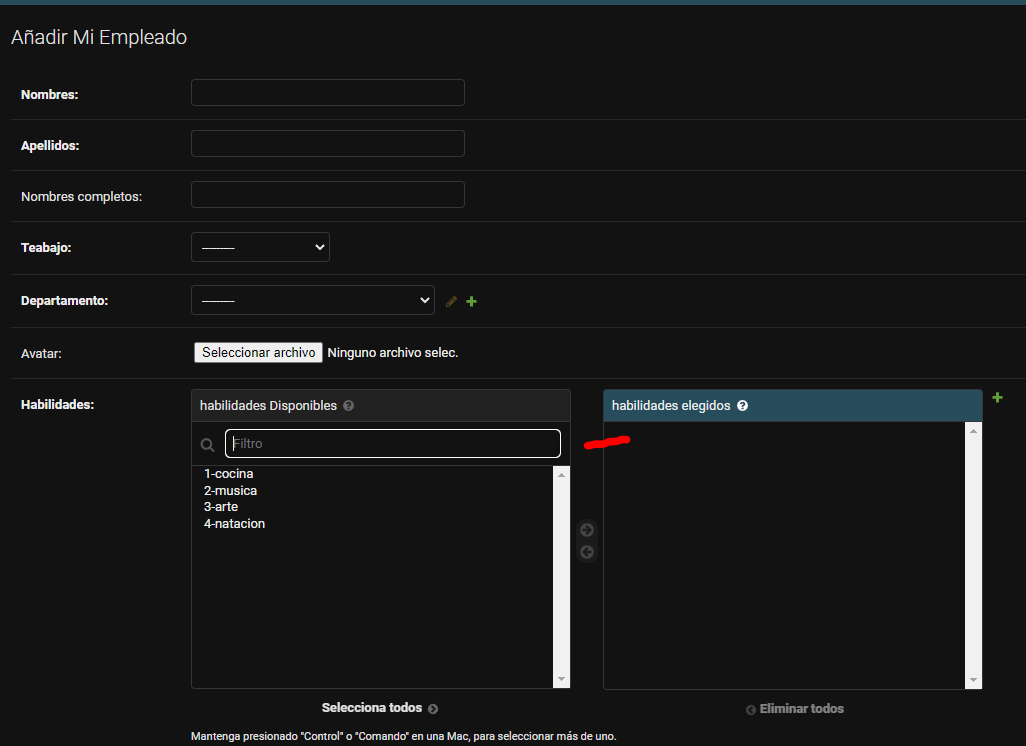1026x746 pixels.
Task: Click the left arrow to remove habilidad
Action: click(x=587, y=552)
